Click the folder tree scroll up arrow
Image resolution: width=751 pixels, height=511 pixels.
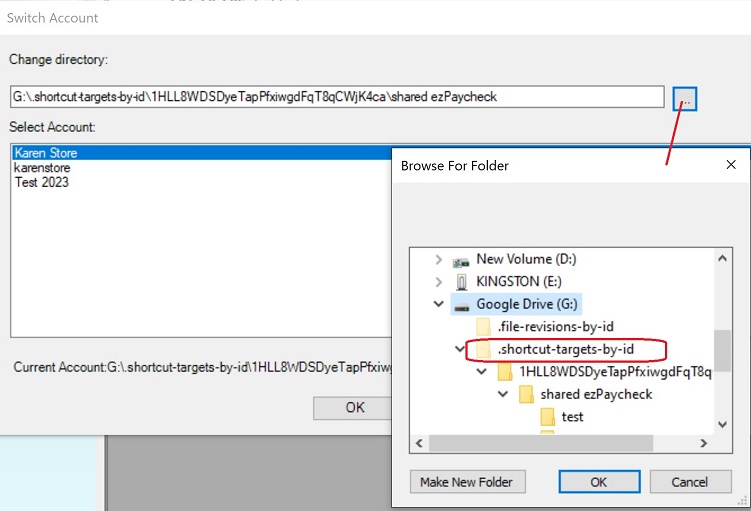[722, 259]
